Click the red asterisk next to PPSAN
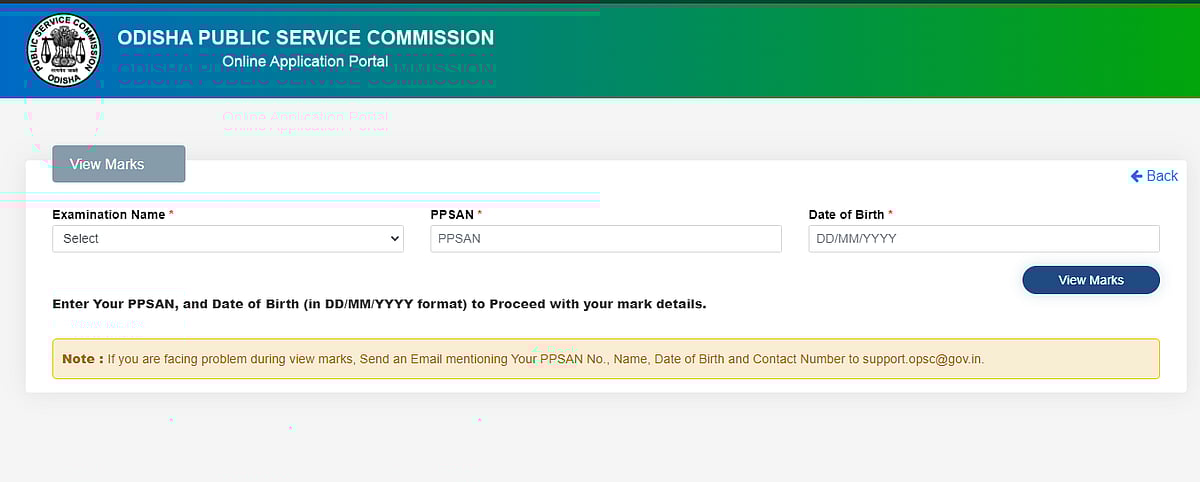The height and width of the screenshot is (482, 1200). (480, 215)
